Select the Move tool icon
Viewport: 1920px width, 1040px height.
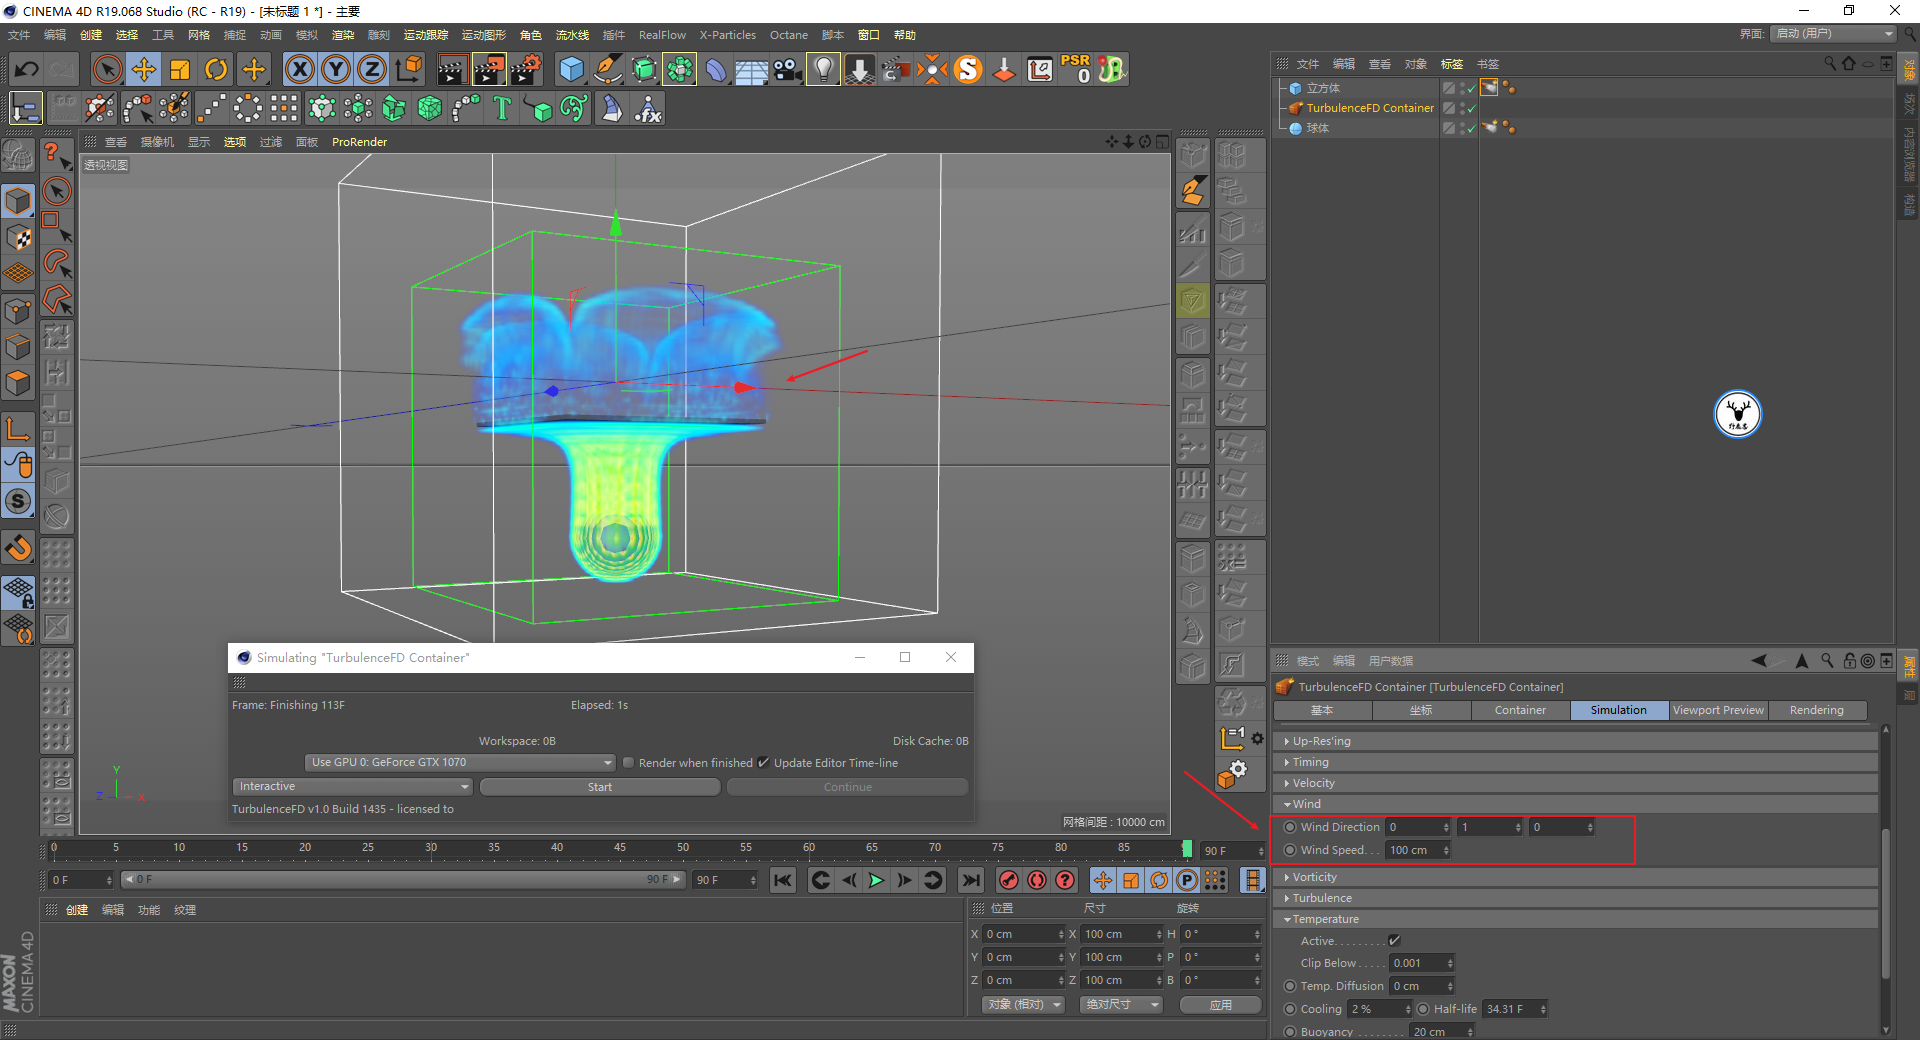pyautogui.click(x=144, y=69)
